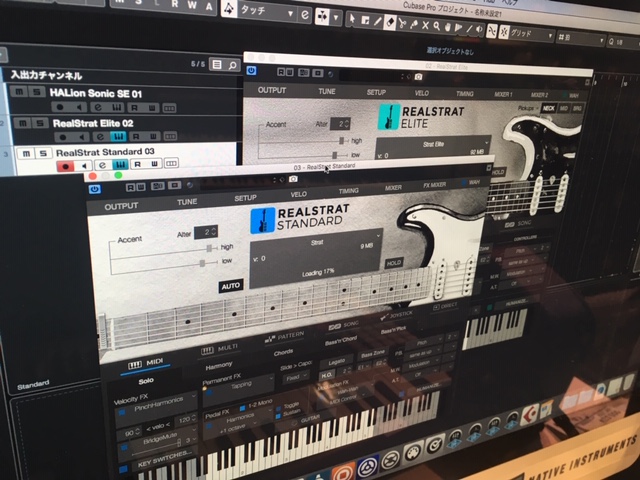Open Edit Instrument for RealStrat Elite 02 track
Viewport: 640px width, 480px height.
coord(118,136)
